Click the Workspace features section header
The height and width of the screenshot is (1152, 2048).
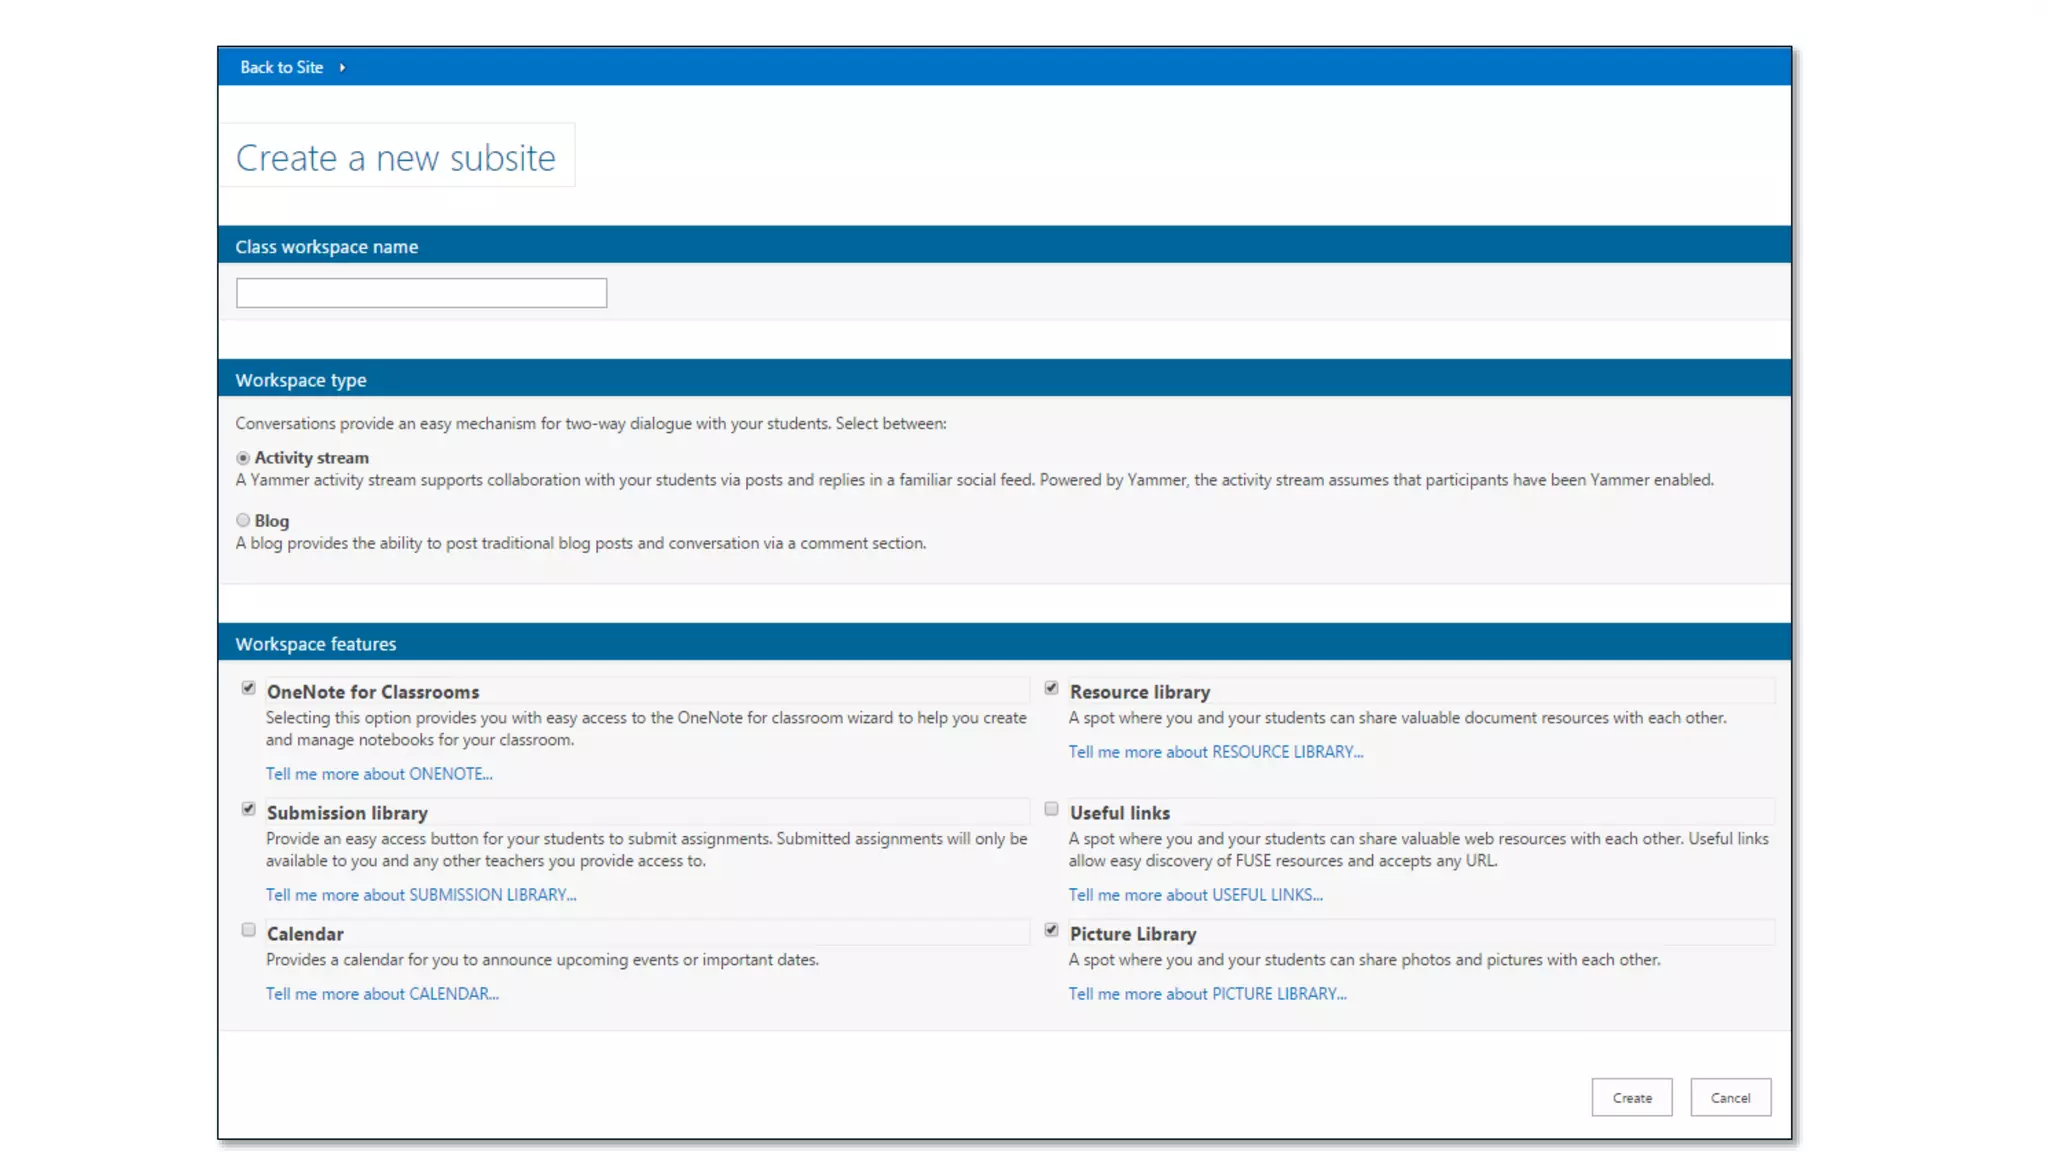pos(316,644)
